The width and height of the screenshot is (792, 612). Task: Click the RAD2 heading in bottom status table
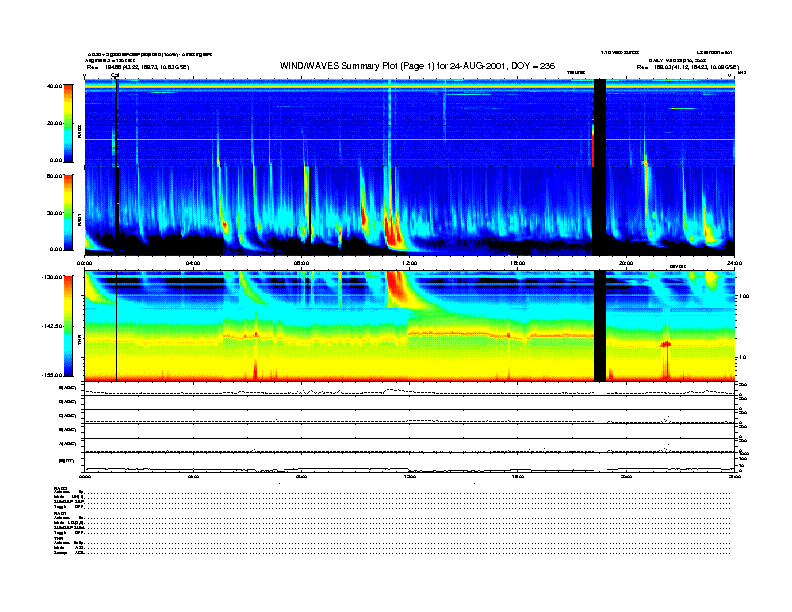click(60, 488)
